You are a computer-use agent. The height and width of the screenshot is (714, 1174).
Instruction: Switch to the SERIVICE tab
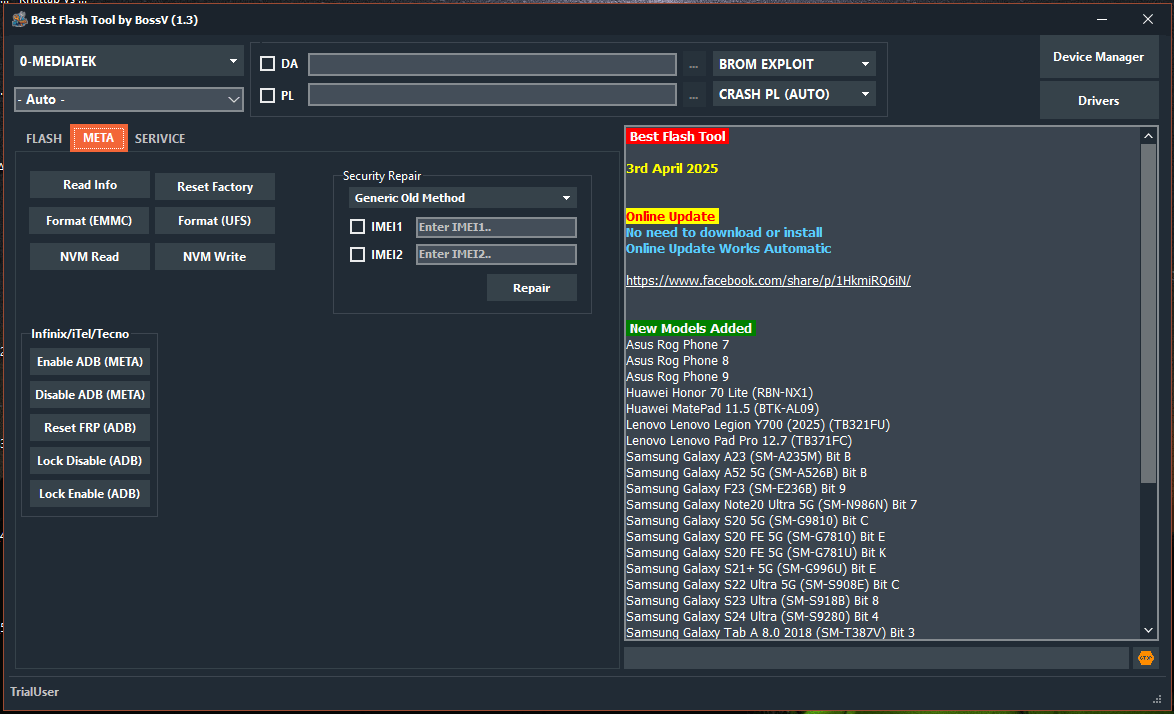(159, 138)
